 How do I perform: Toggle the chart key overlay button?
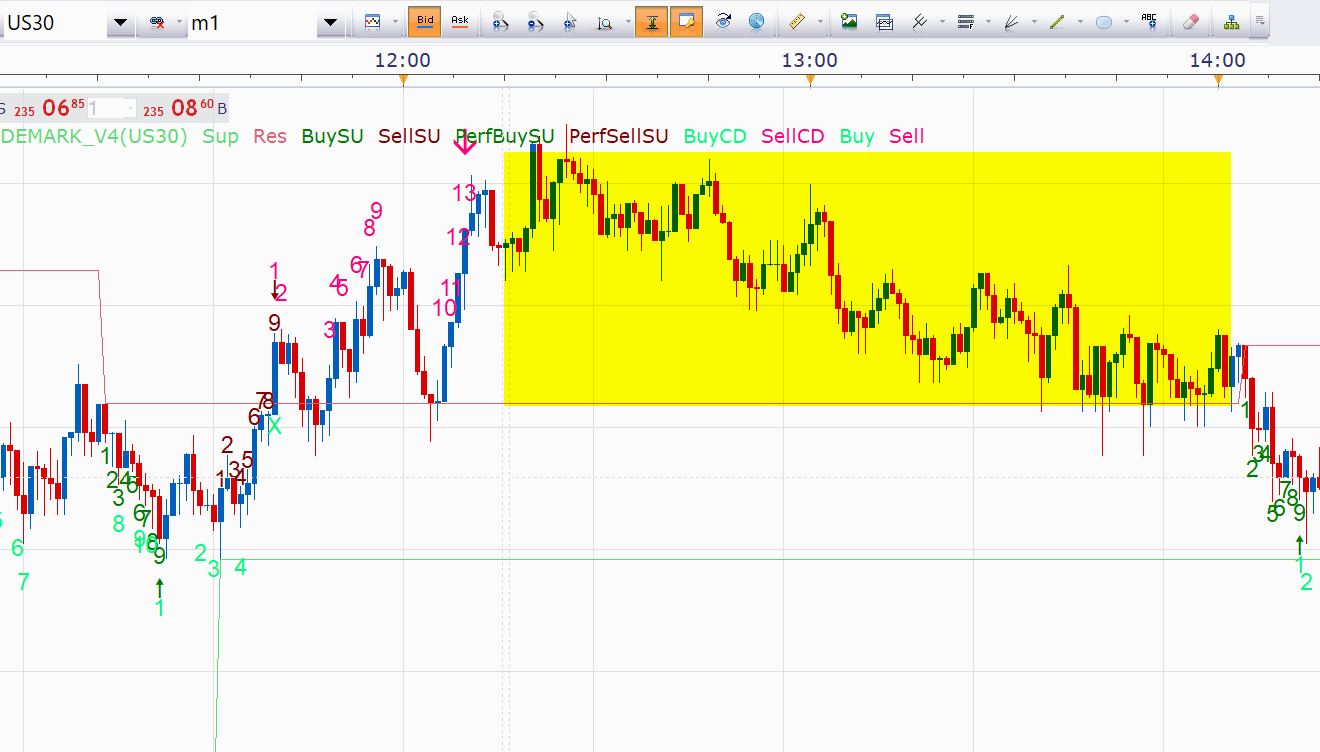686,21
